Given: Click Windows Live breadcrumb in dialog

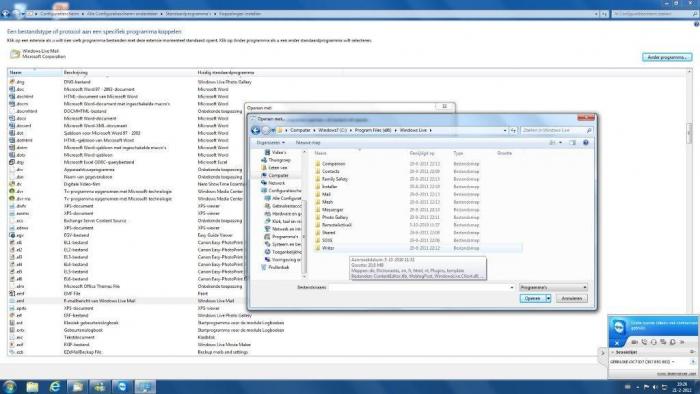Looking at the screenshot, I should [x=413, y=130].
